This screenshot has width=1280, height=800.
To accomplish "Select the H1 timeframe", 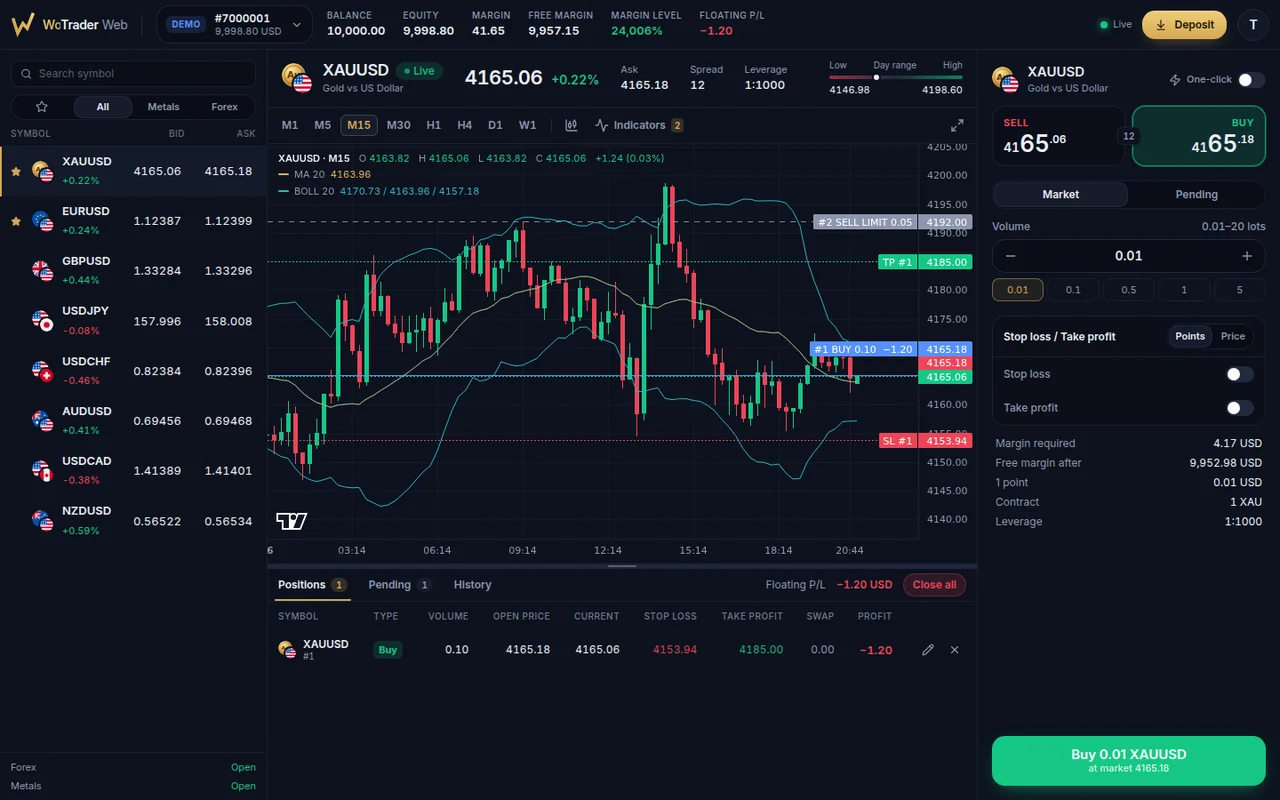I will [x=434, y=125].
